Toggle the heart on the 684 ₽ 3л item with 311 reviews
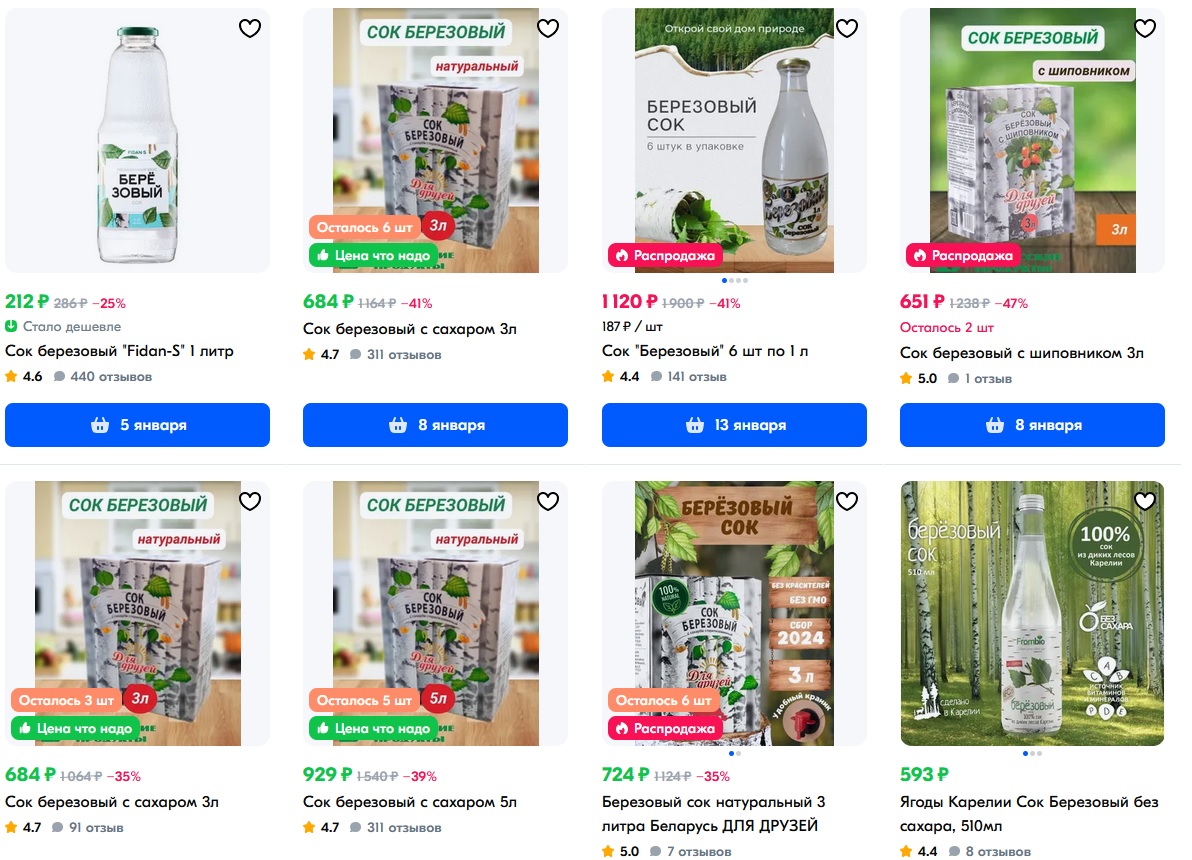 click(547, 28)
